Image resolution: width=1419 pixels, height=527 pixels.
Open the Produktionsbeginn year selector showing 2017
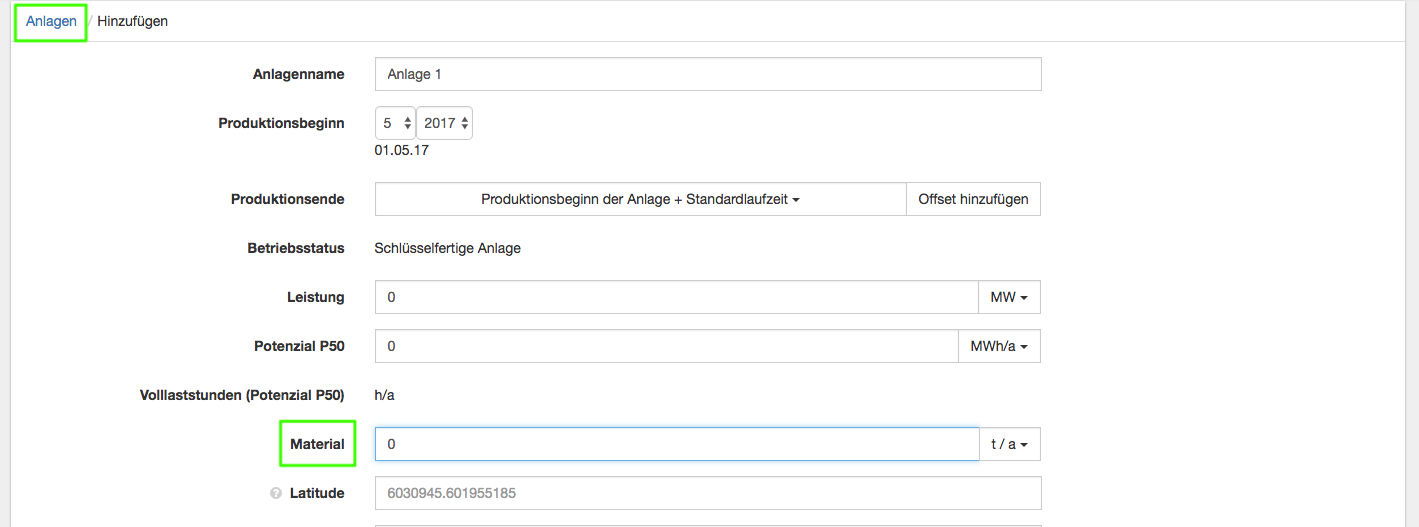445,123
